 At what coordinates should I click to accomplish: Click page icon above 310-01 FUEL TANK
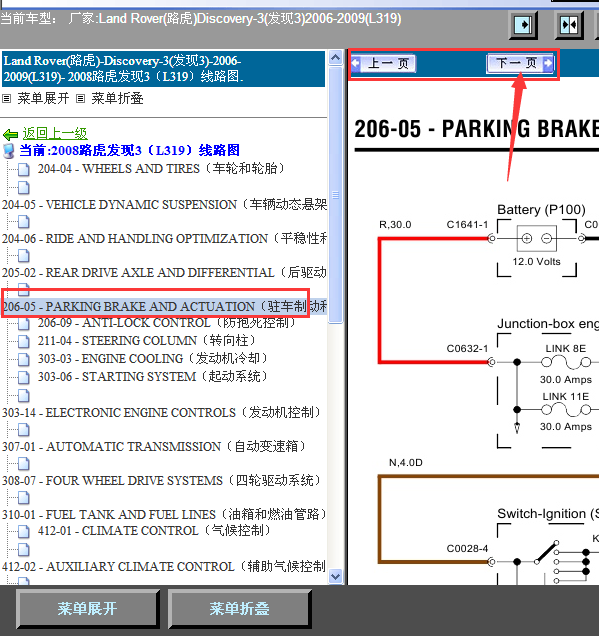(24, 498)
